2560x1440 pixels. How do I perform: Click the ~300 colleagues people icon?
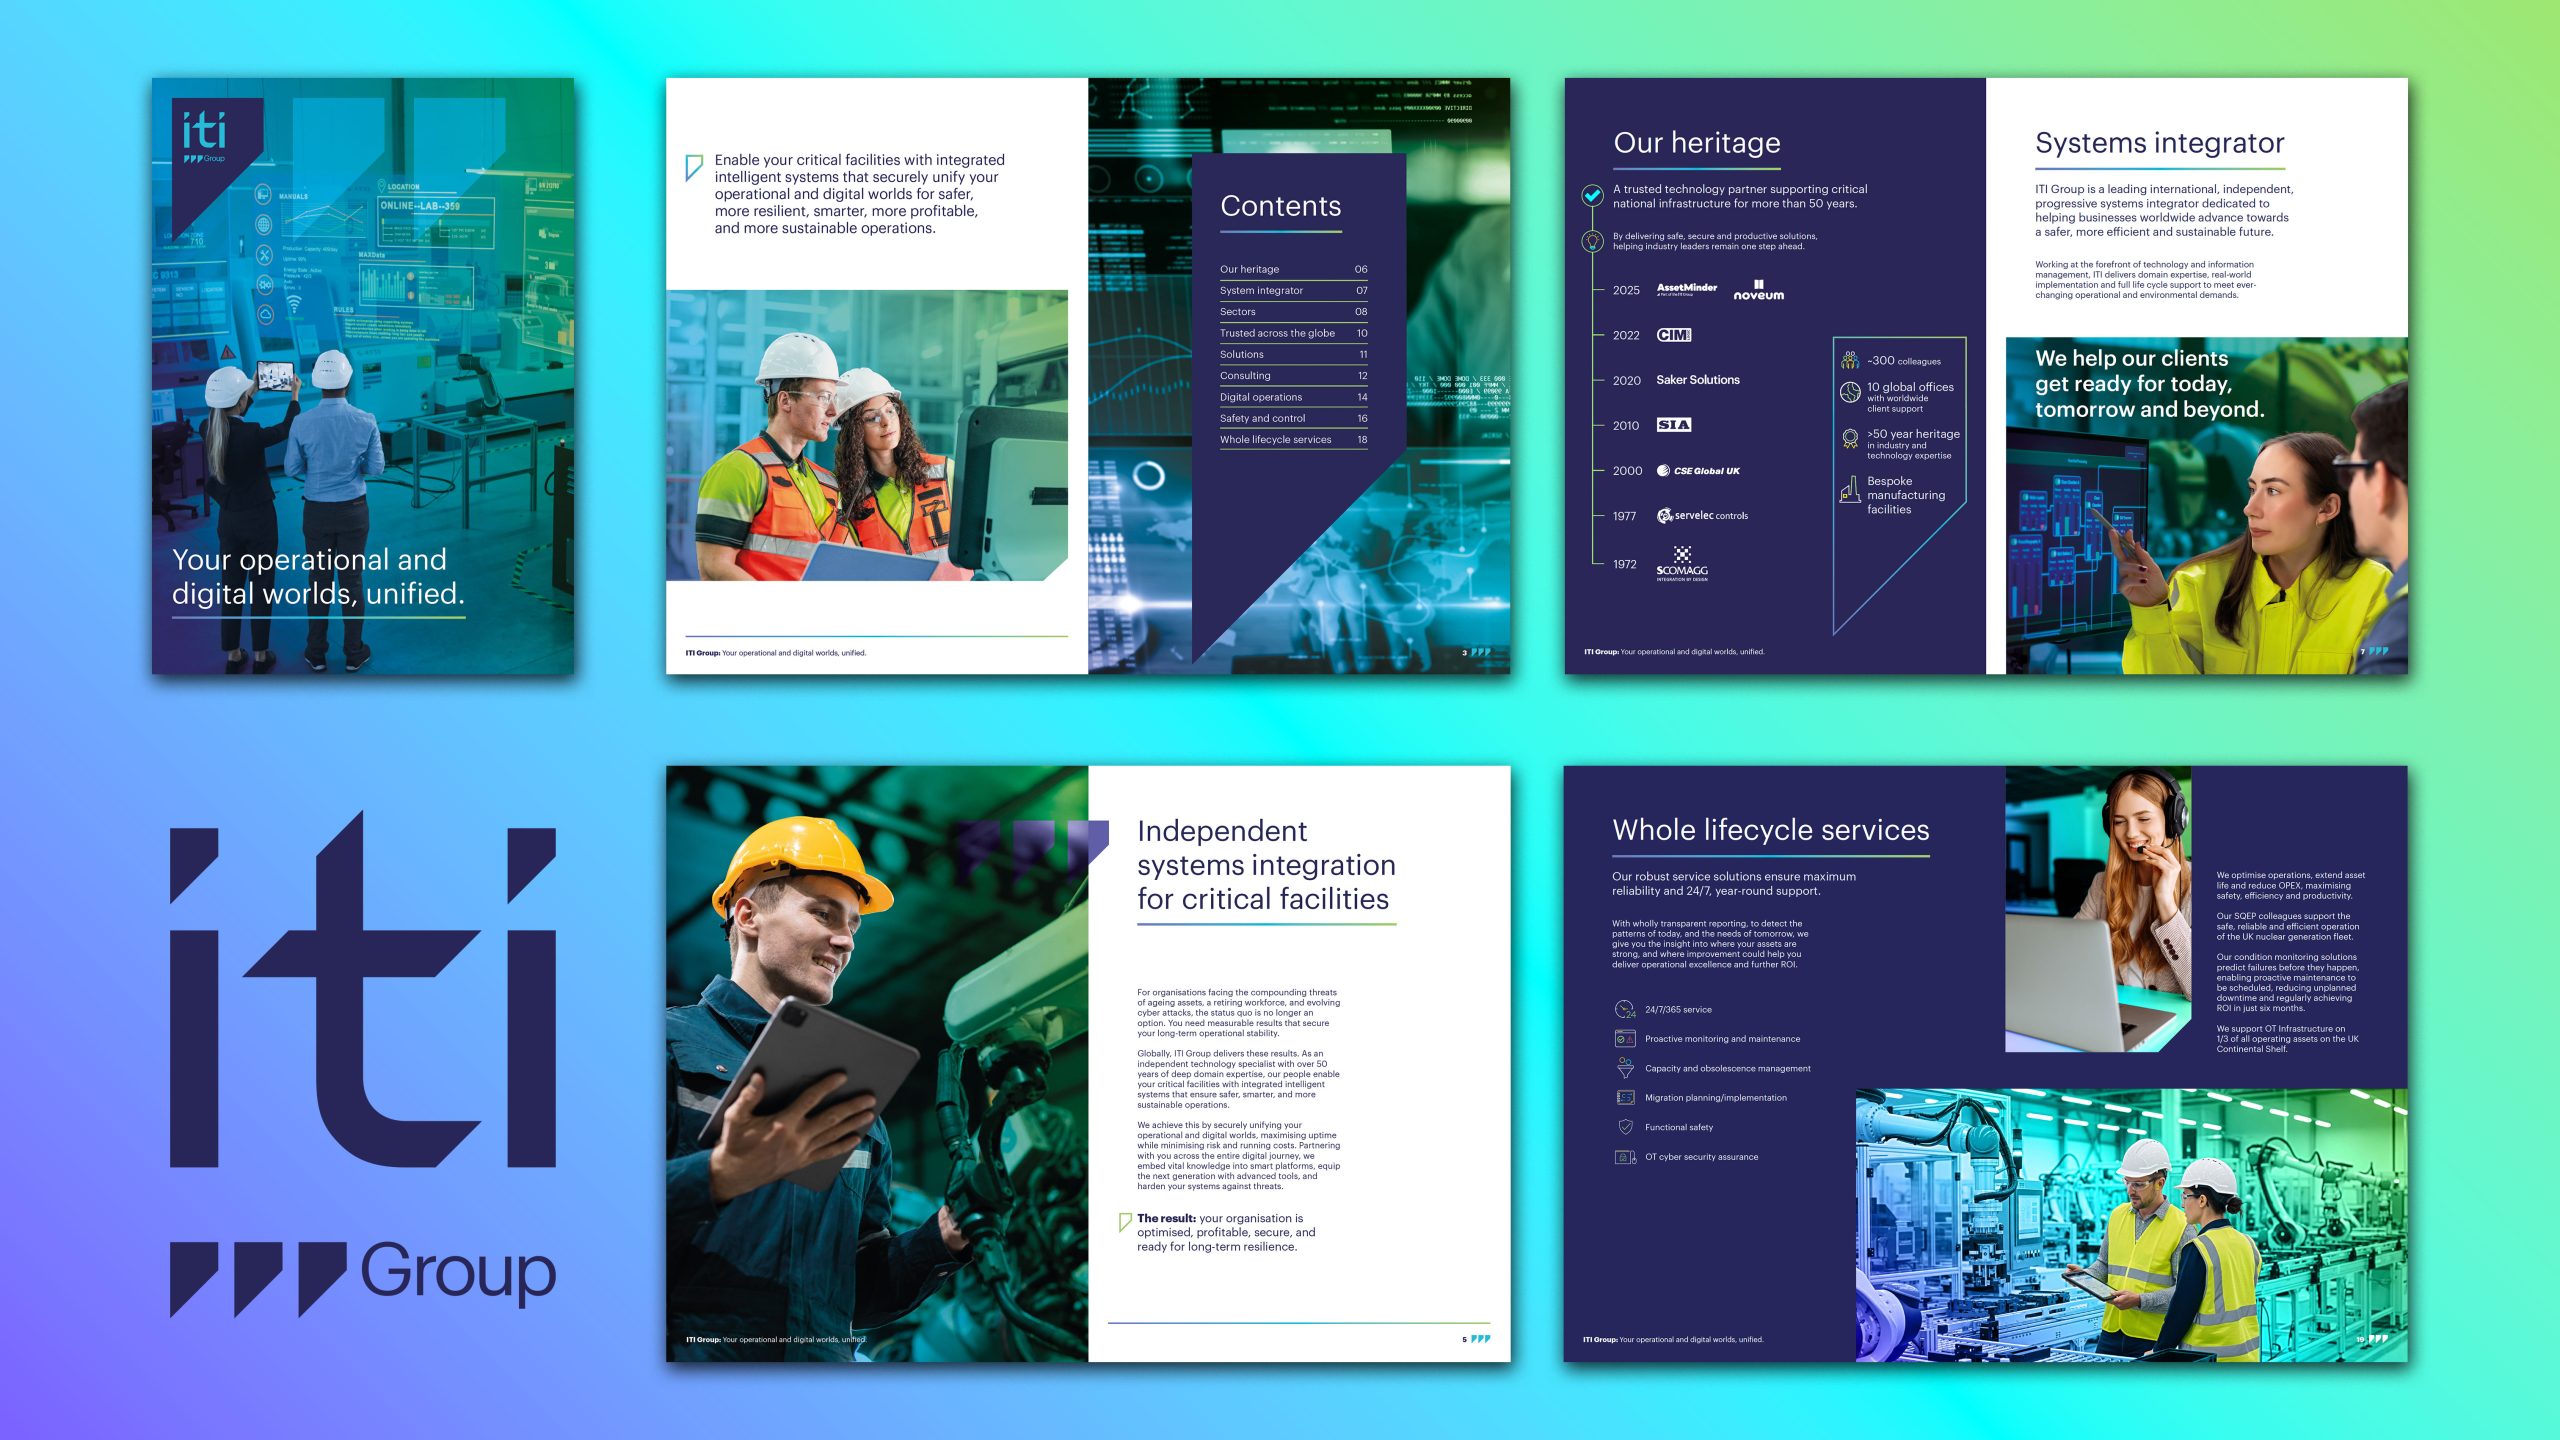pyautogui.click(x=1850, y=360)
